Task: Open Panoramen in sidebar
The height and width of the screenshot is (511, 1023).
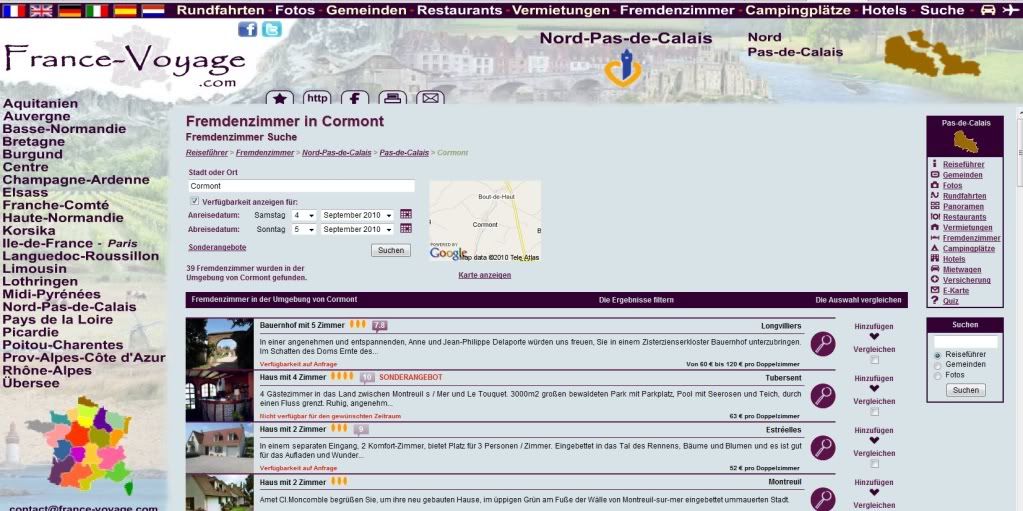Action: (x=963, y=206)
